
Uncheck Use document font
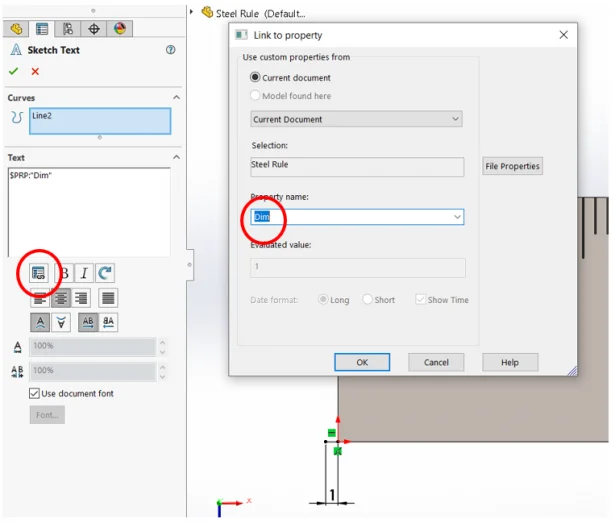[35, 394]
